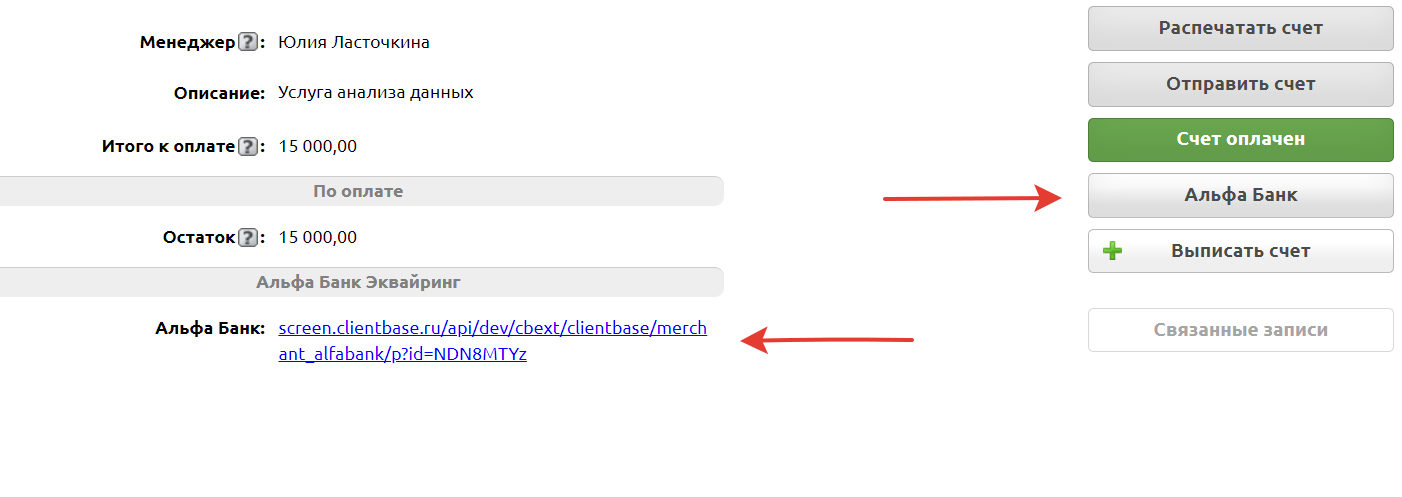1402x497 pixels.
Task: Click the Альфа Банк field label before the link
Action: (209, 328)
